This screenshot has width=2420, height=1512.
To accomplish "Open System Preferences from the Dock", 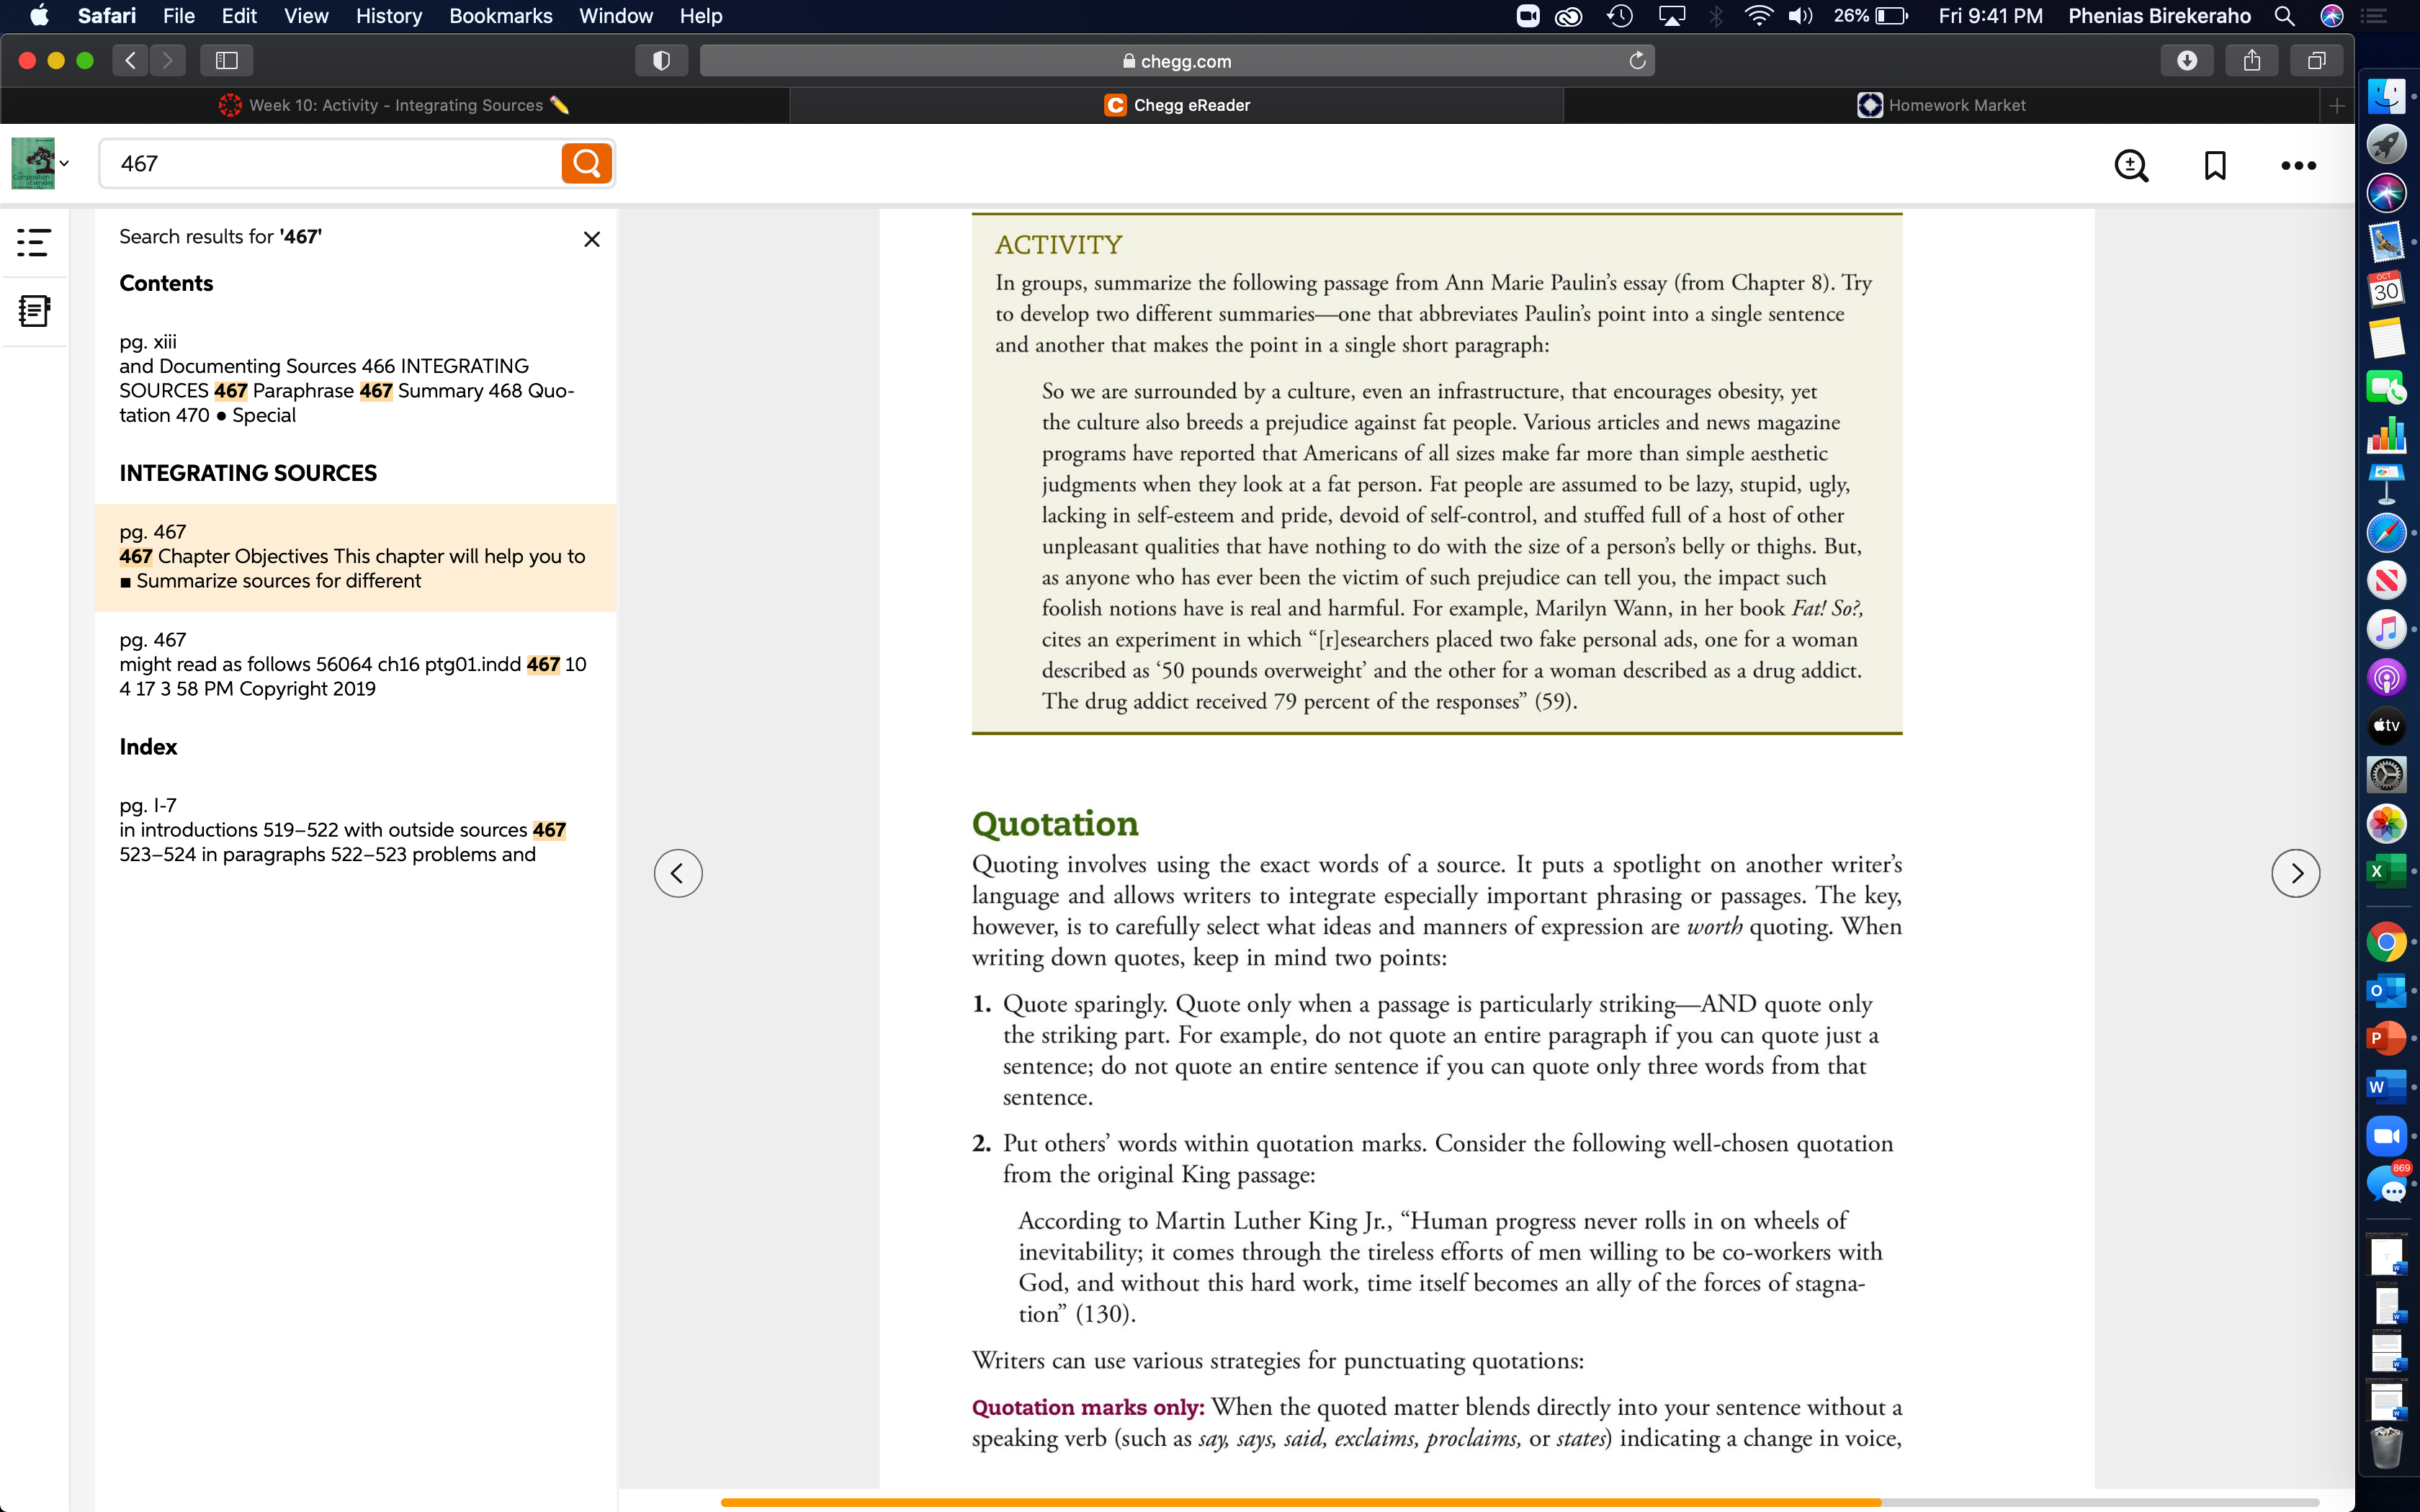I will pos(2386,774).
